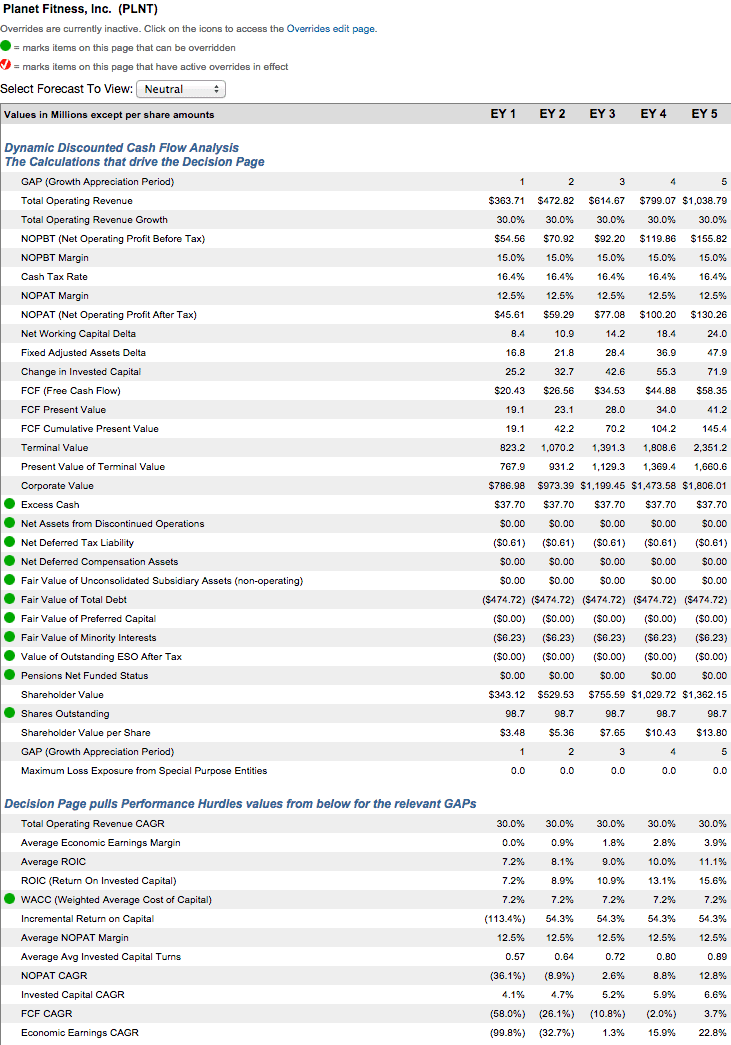
Task: Click the Cash Tax Rate row label
Action: tap(54, 277)
